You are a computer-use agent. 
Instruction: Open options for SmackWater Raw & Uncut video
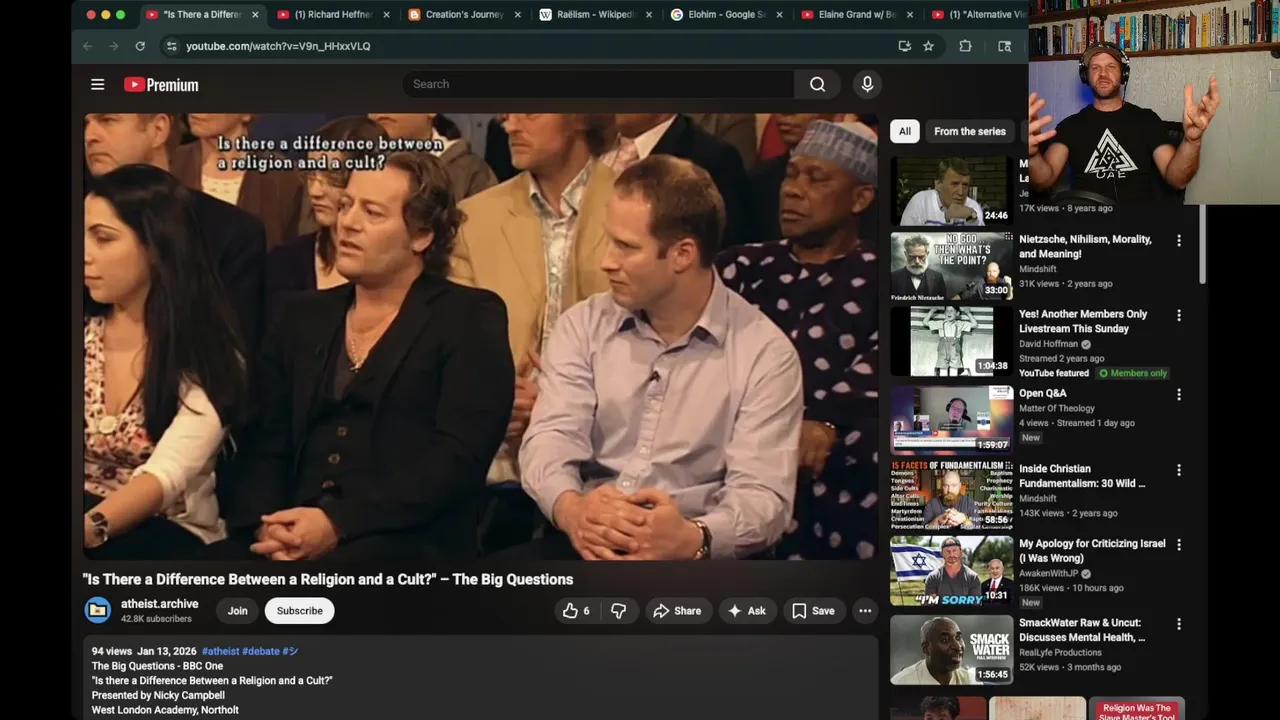1178,624
